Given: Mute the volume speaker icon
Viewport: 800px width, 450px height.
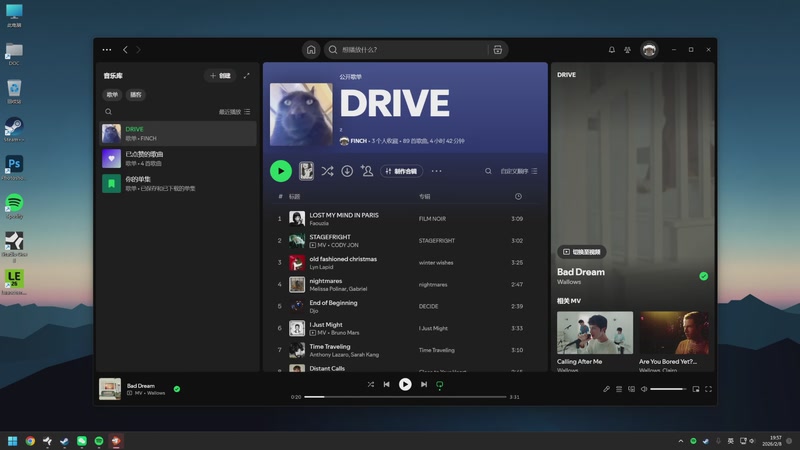Looking at the screenshot, I should pos(644,389).
